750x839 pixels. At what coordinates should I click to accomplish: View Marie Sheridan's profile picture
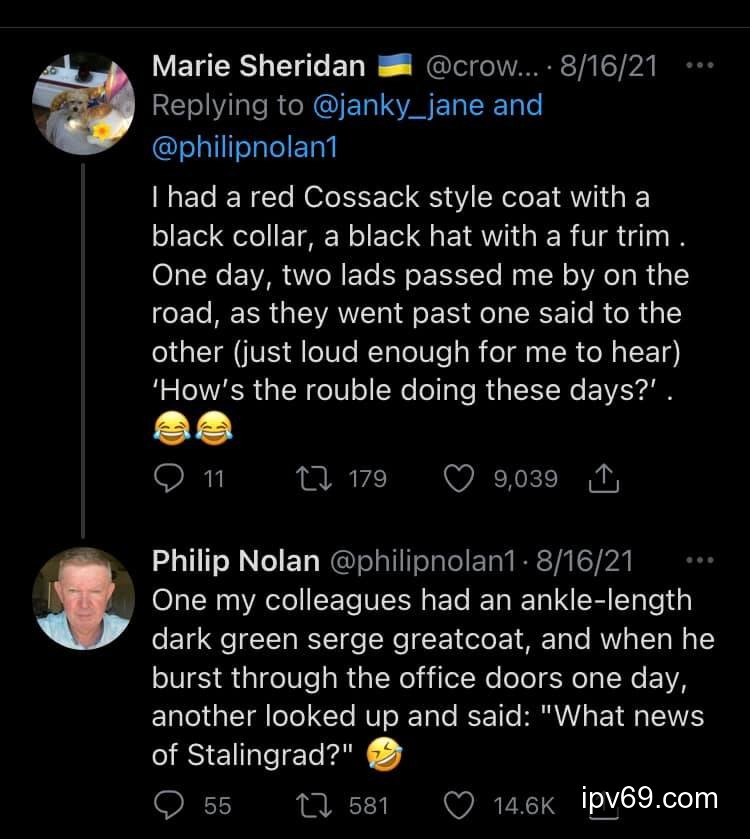coord(84,103)
